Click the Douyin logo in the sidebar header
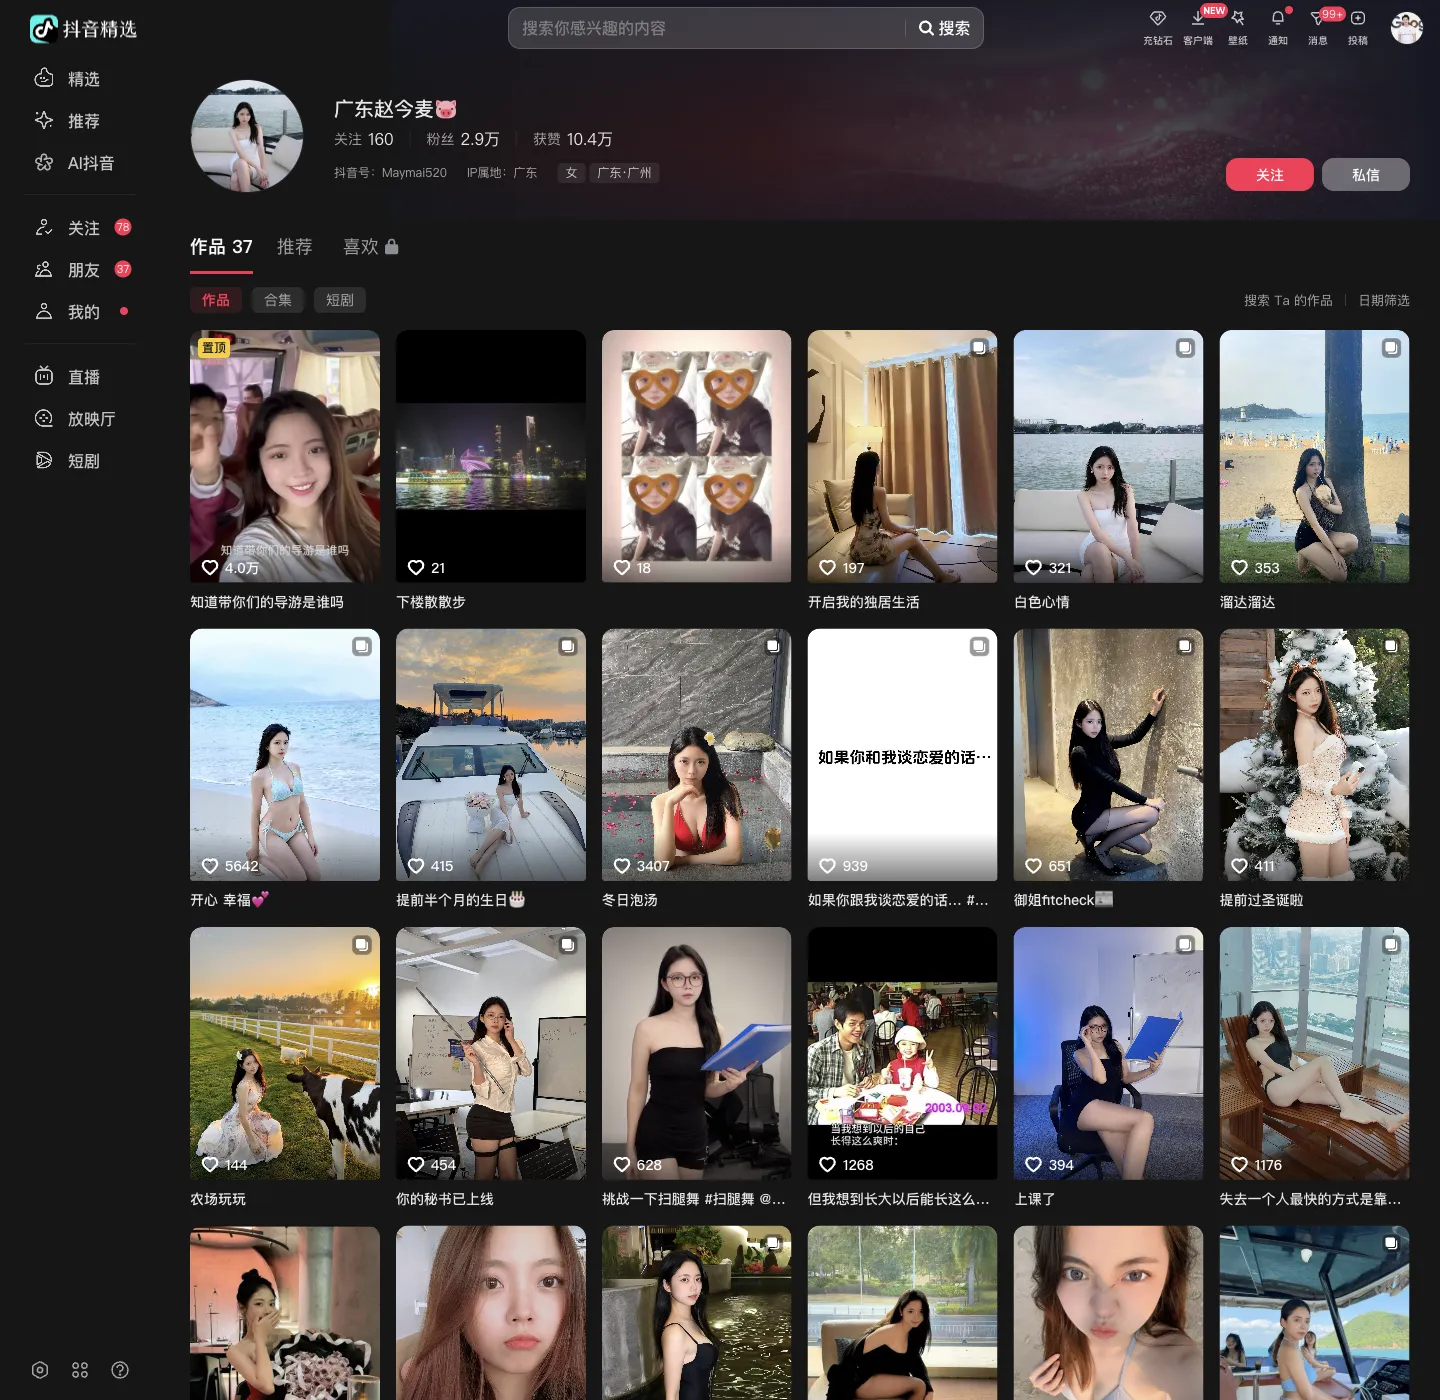This screenshot has height=1400, width=1440. pos(83,29)
